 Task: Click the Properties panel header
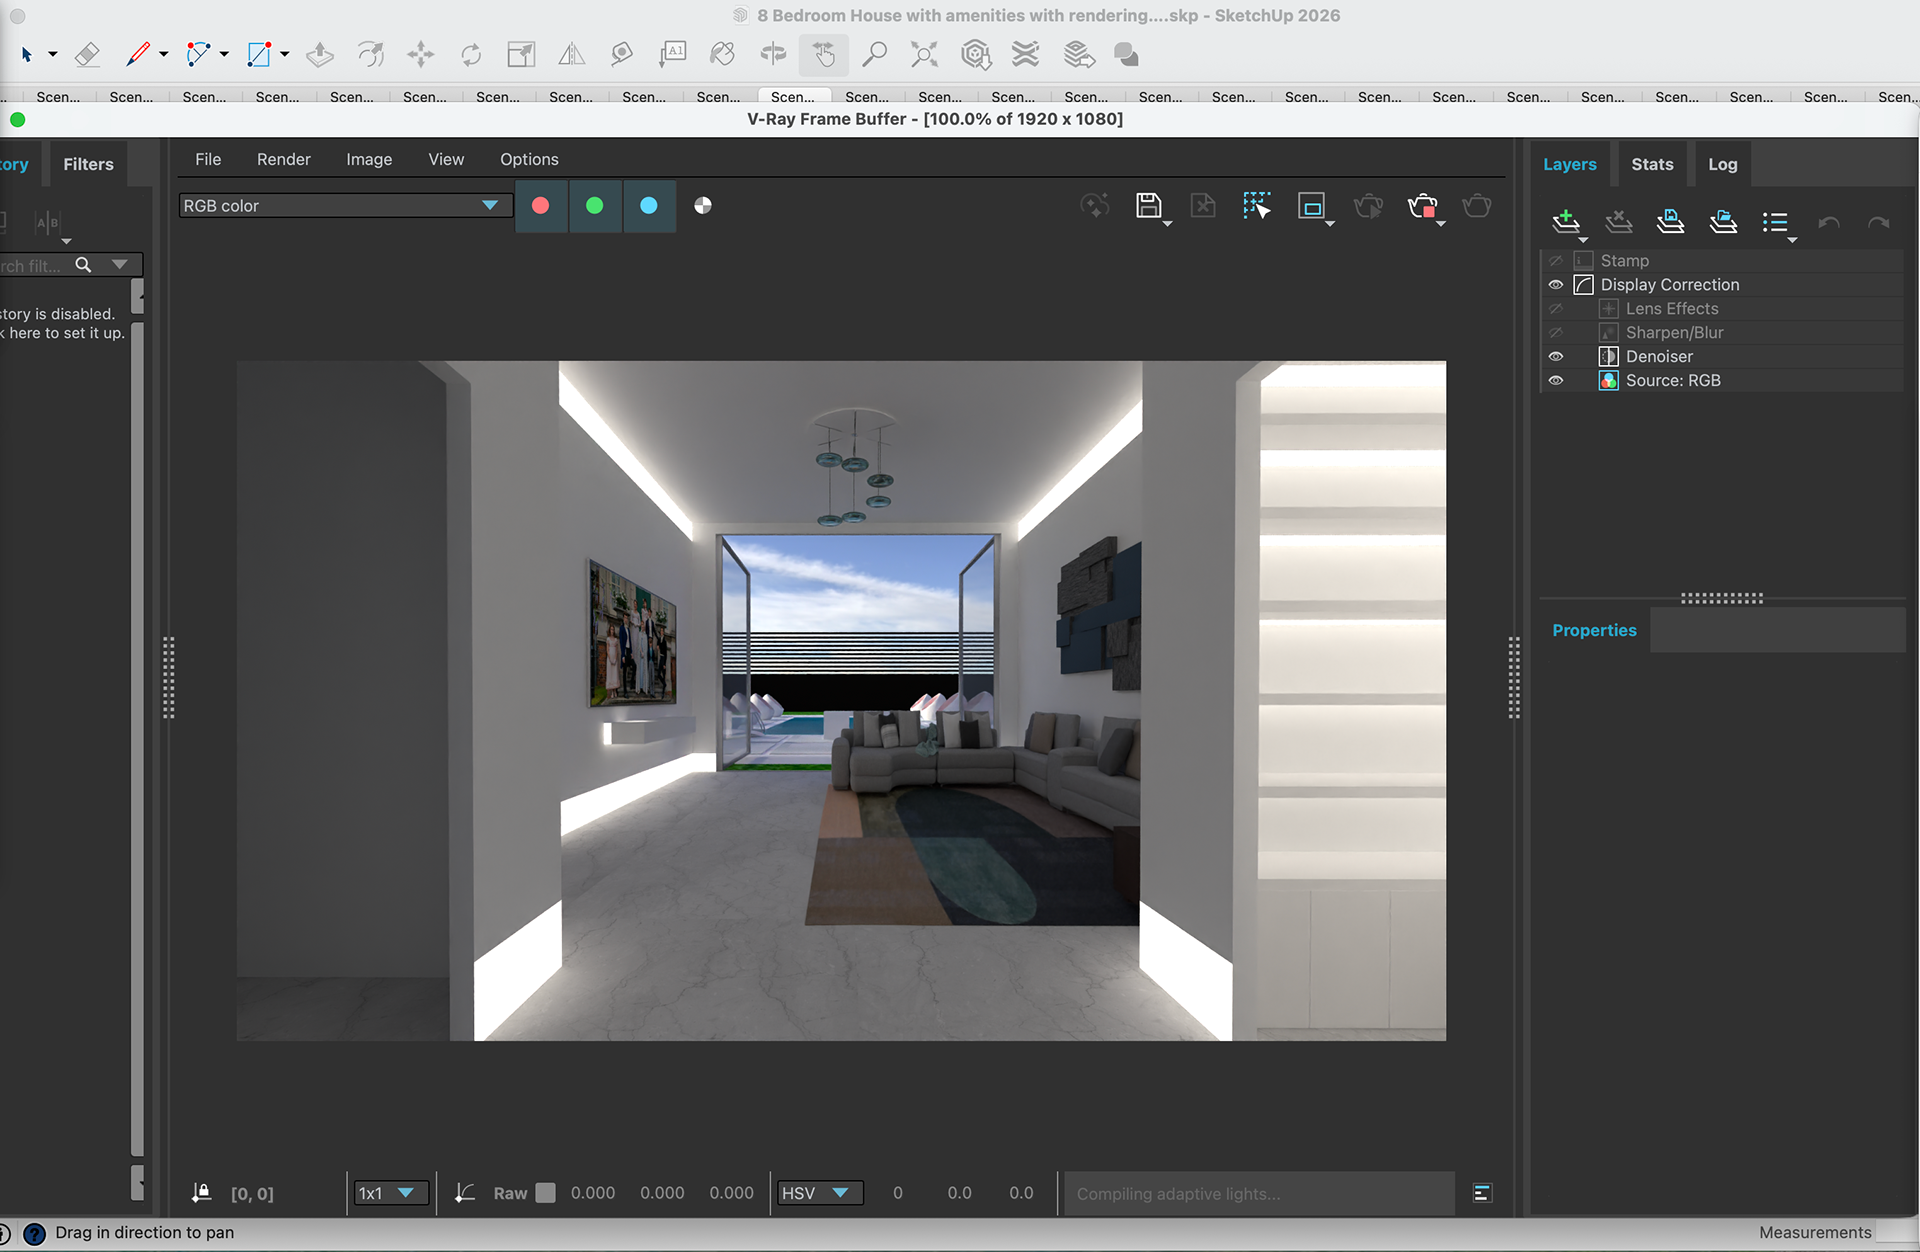1594,631
